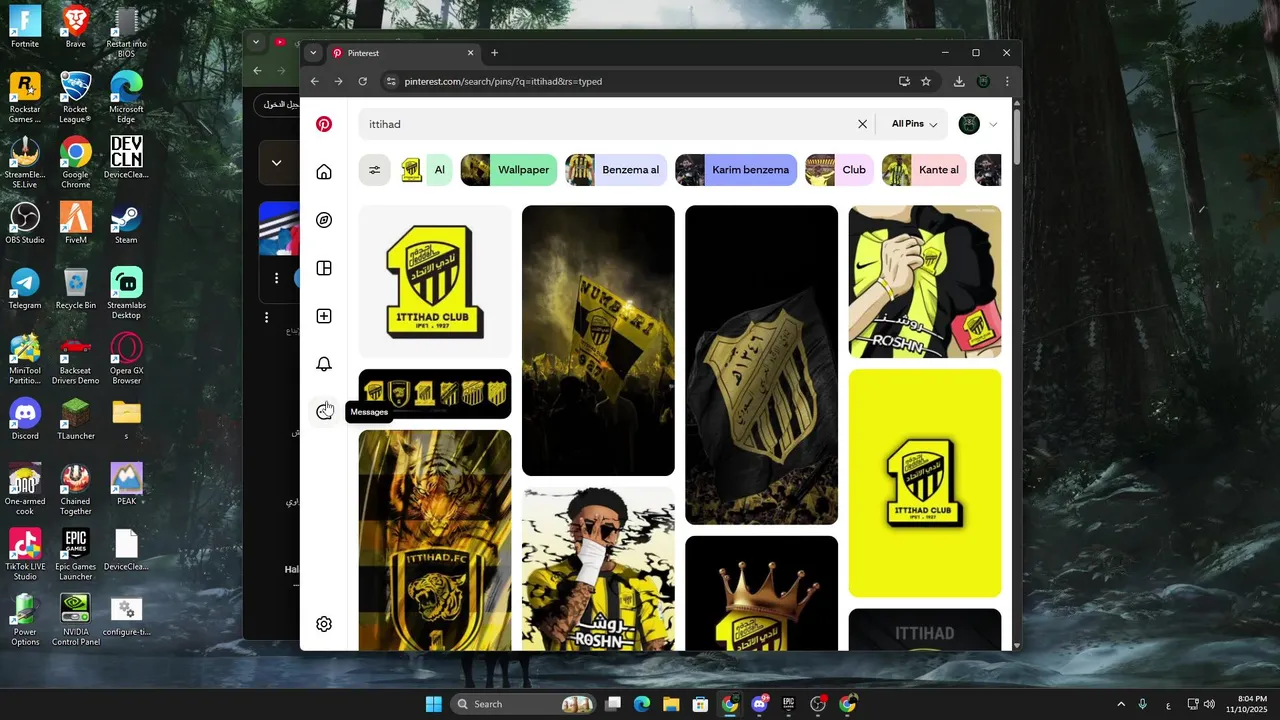Open Discord from the taskbar

[x=759, y=704]
